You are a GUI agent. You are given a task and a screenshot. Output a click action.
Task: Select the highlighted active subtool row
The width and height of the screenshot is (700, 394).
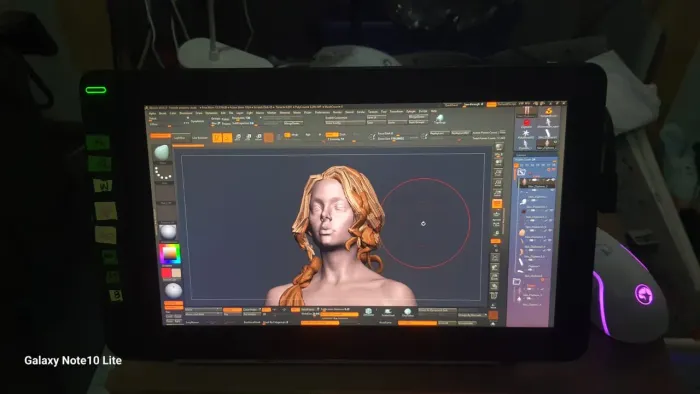pyautogui.click(x=536, y=182)
